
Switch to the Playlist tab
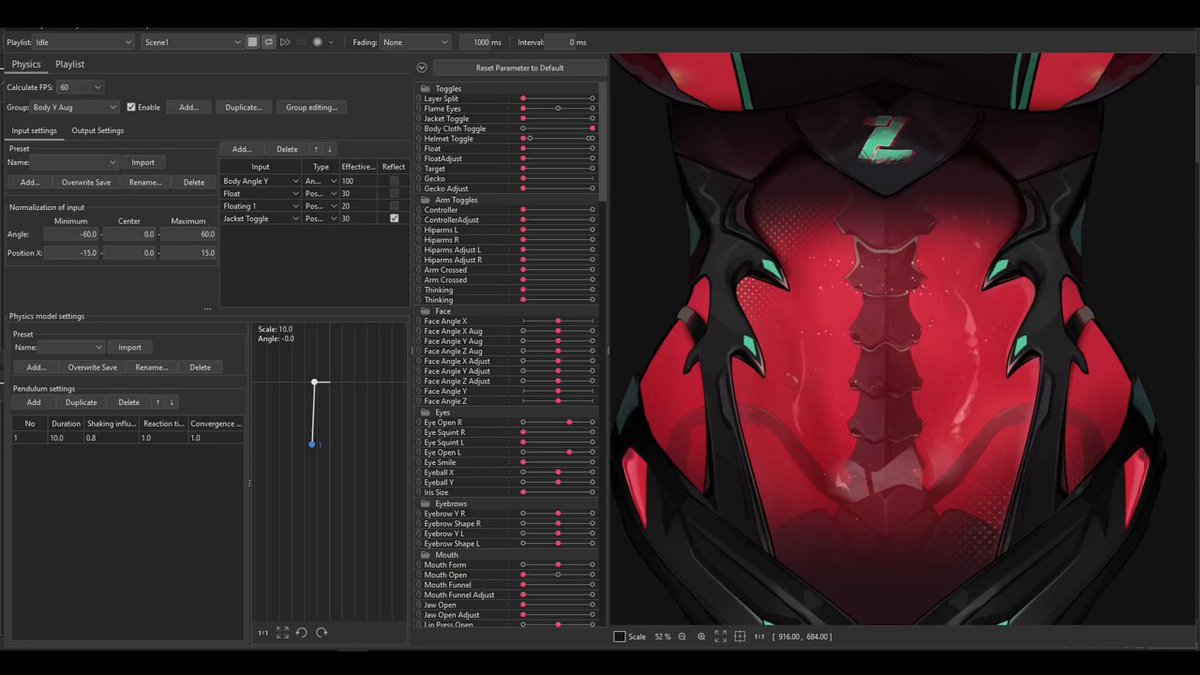tap(70, 64)
